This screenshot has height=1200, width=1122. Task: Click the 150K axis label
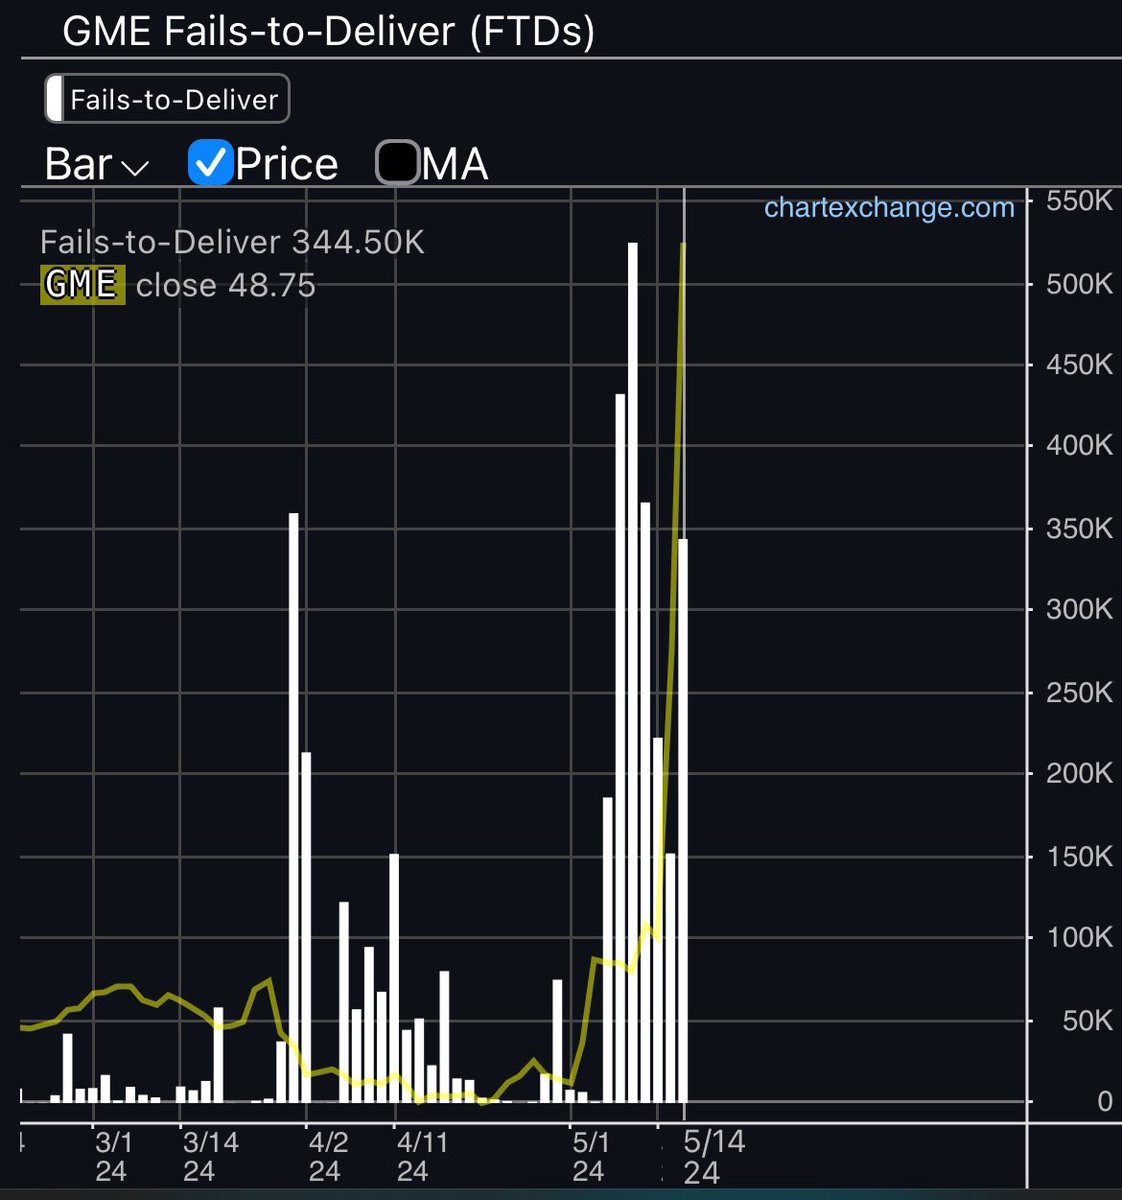pyautogui.click(x=1079, y=856)
